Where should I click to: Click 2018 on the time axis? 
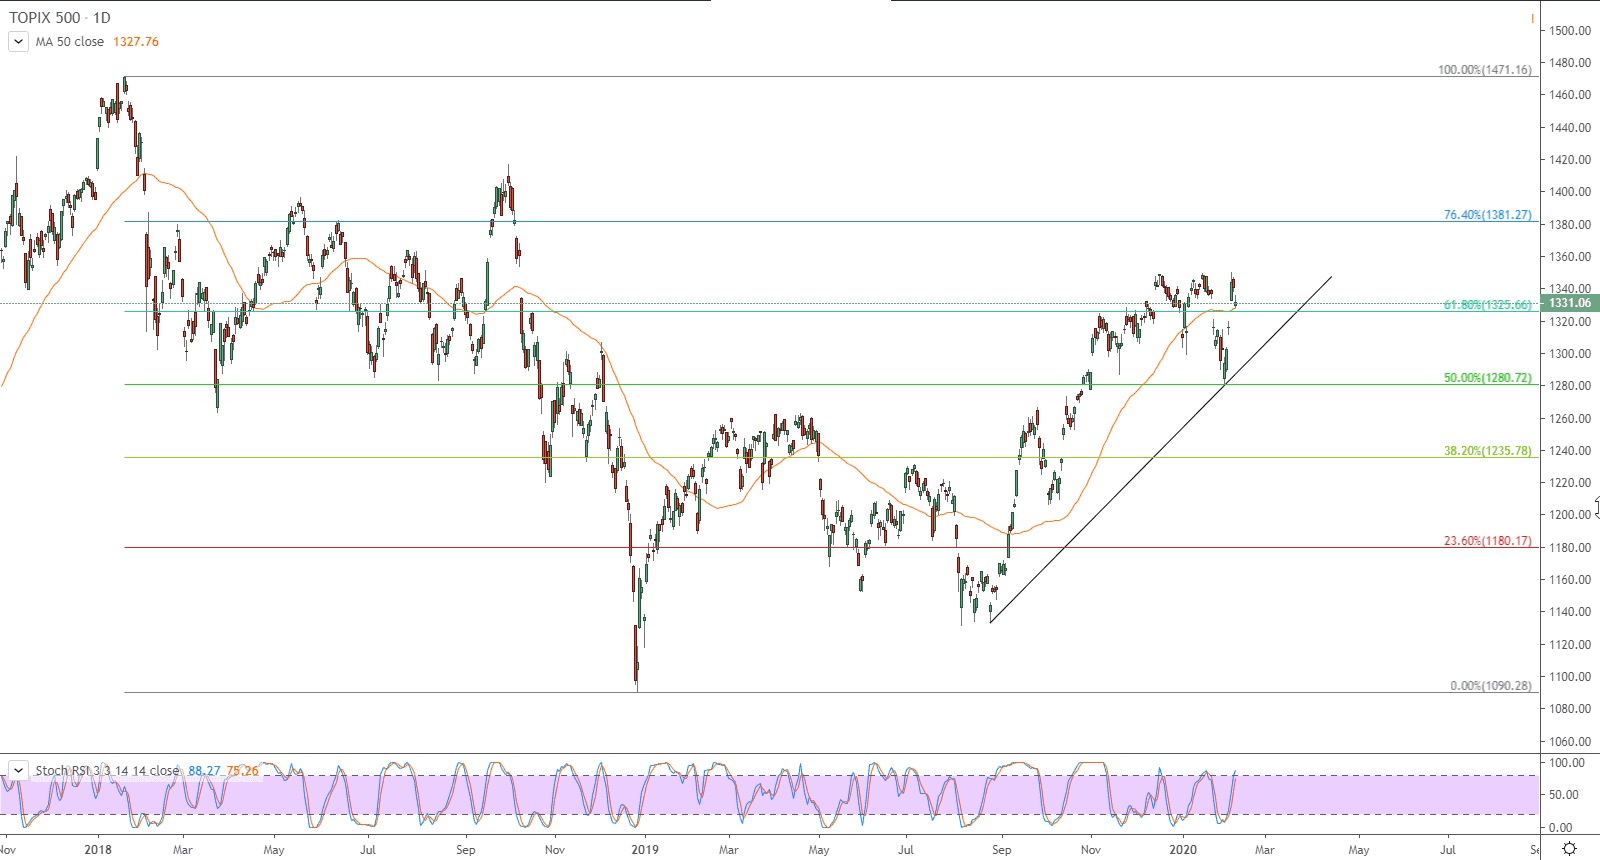click(98, 850)
